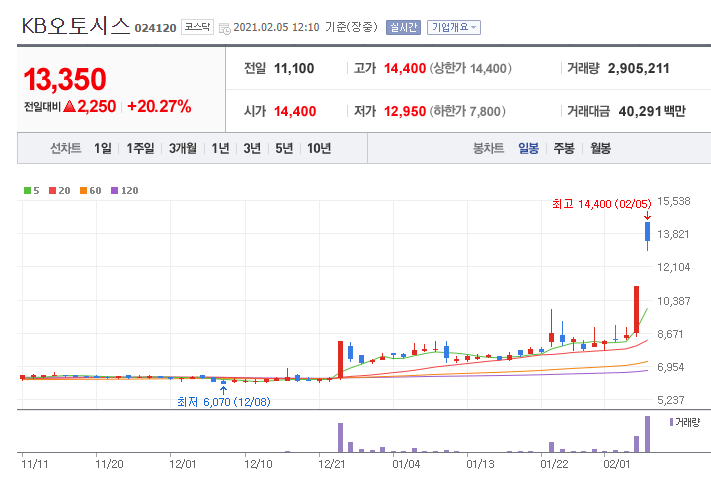Click the 11/11 date axis label
The height and width of the screenshot is (479, 711).
(34, 464)
